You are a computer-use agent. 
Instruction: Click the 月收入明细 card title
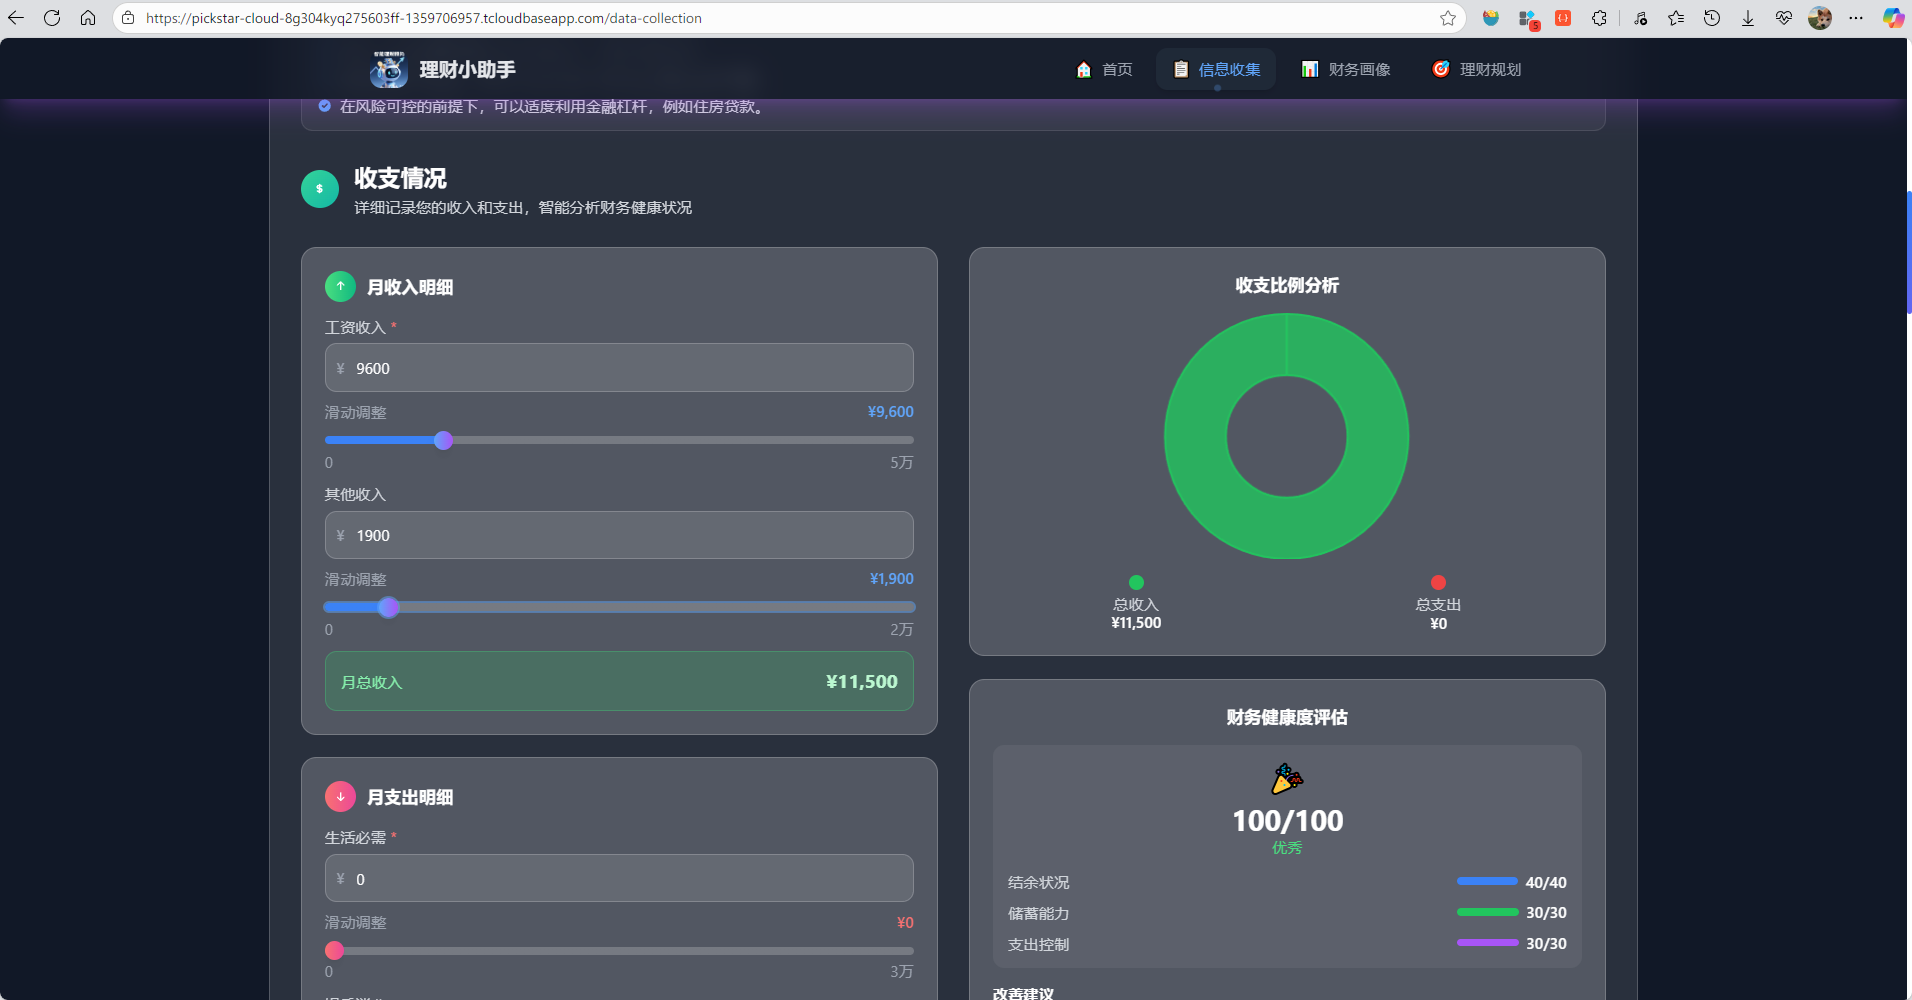pyautogui.click(x=410, y=287)
